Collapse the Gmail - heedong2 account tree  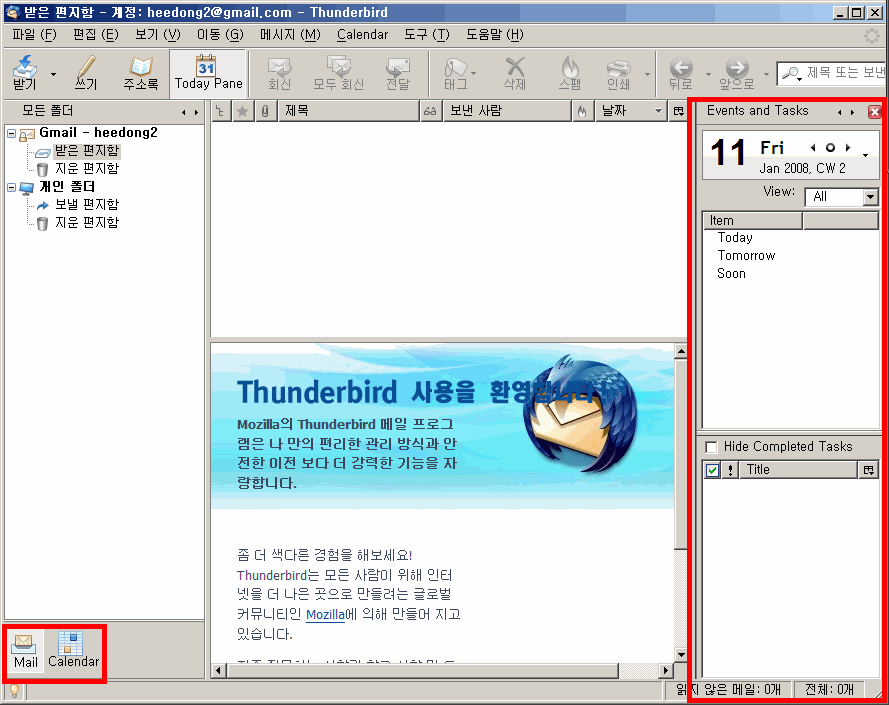pos(11,133)
